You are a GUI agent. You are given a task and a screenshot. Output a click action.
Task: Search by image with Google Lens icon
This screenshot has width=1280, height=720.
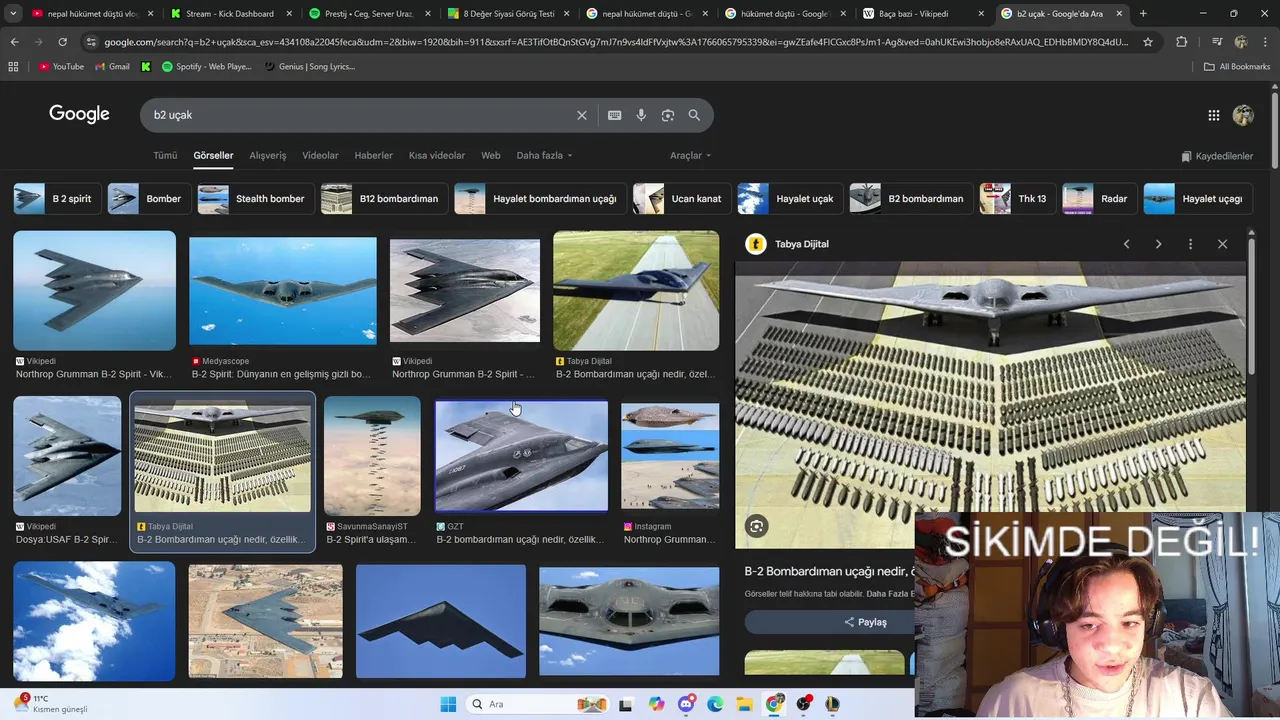pyautogui.click(x=667, y=115)
